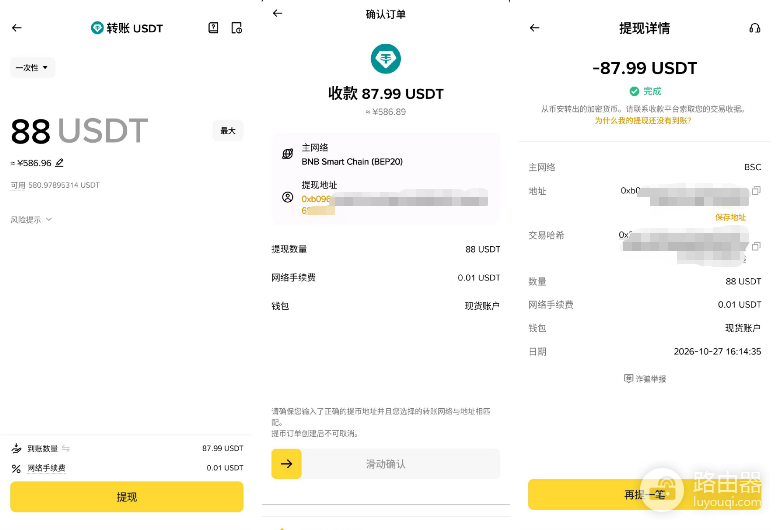Click the 88 USDT amount input
The height and width of the screenshot is (530, 780).
80,131
